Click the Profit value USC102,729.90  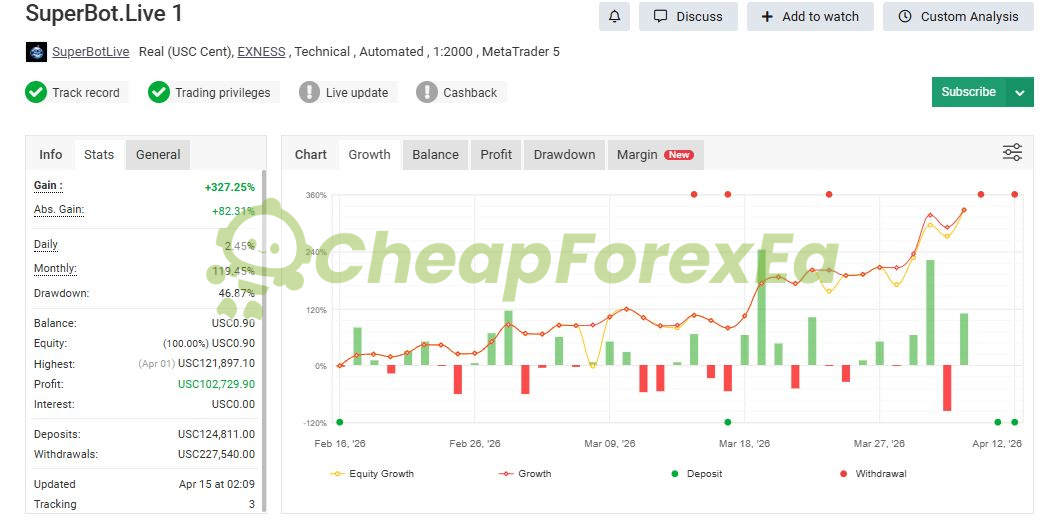(x=217, y=384)
